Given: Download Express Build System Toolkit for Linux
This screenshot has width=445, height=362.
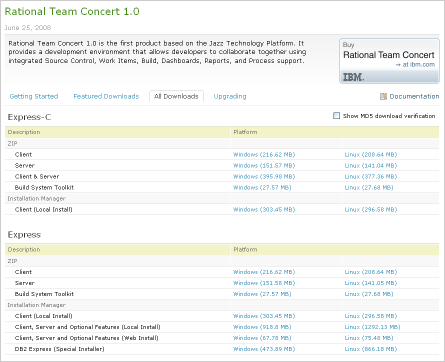Looking at the screenshot, I should (369, 294).
